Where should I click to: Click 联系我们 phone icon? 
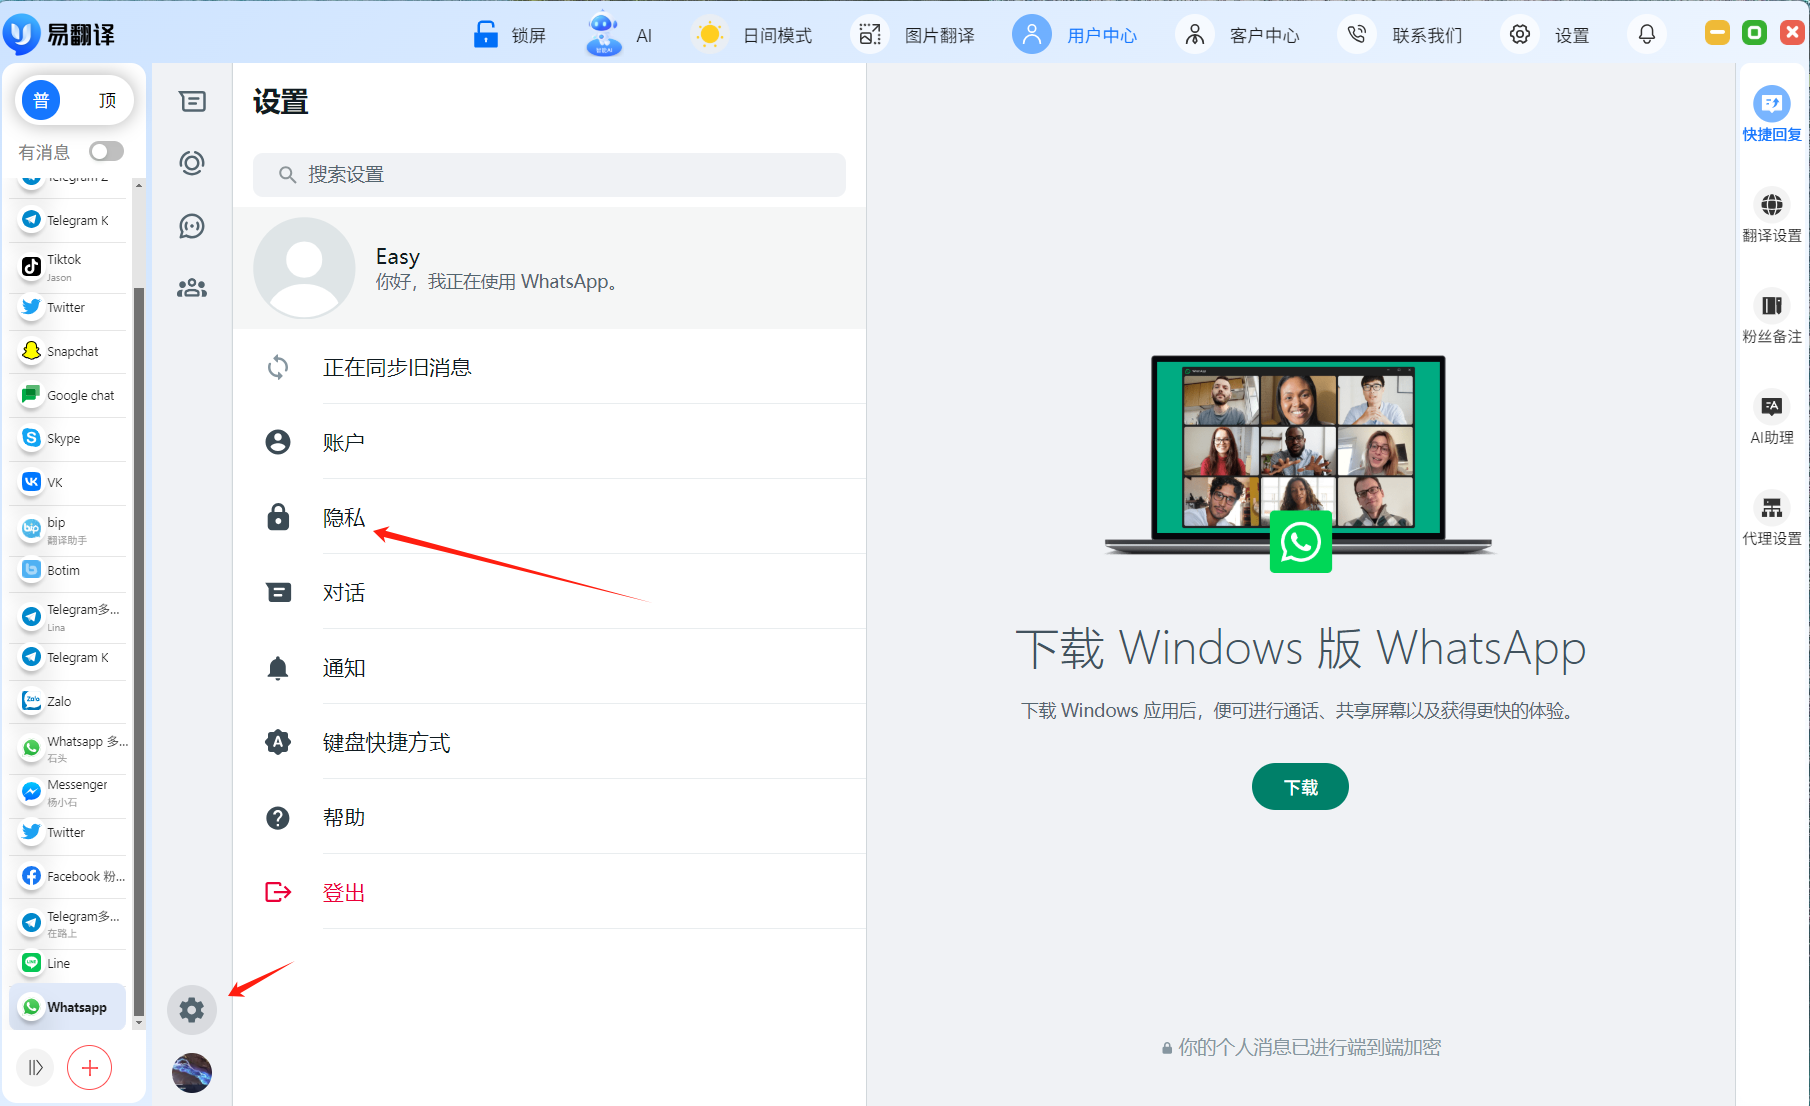(x=1357, y=35)
